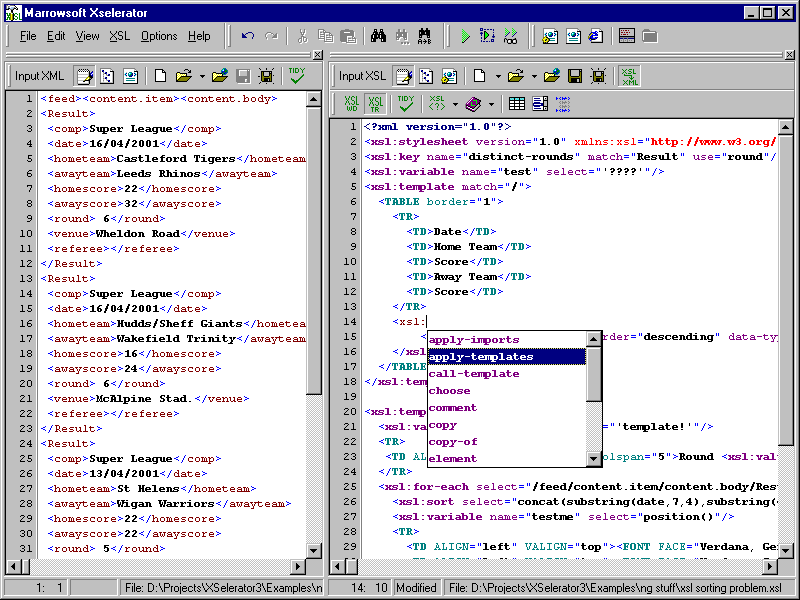800x600 pixels.
Task: Run the transform with the green play icon
Action: coord(465,36)
